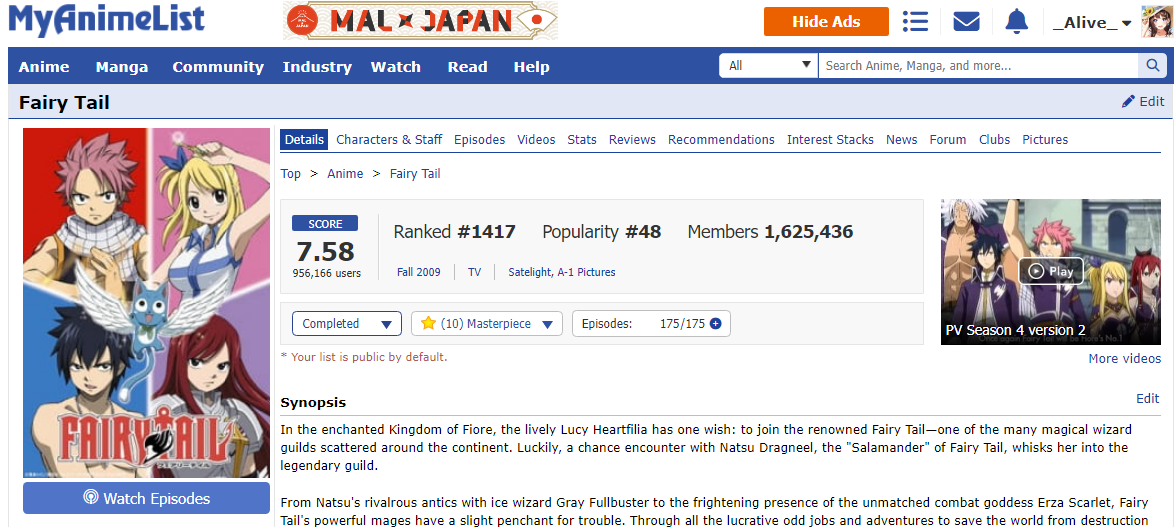
Task: Click the Ranked #1417 text
Action: pyautogui.click(x=455, y=232)
